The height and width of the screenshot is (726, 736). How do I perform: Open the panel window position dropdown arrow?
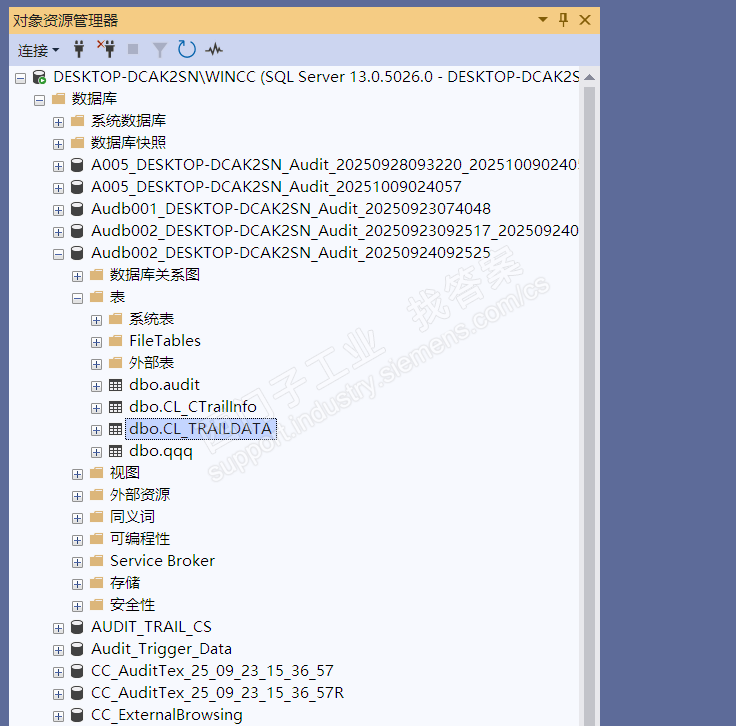tap(543, 20)
